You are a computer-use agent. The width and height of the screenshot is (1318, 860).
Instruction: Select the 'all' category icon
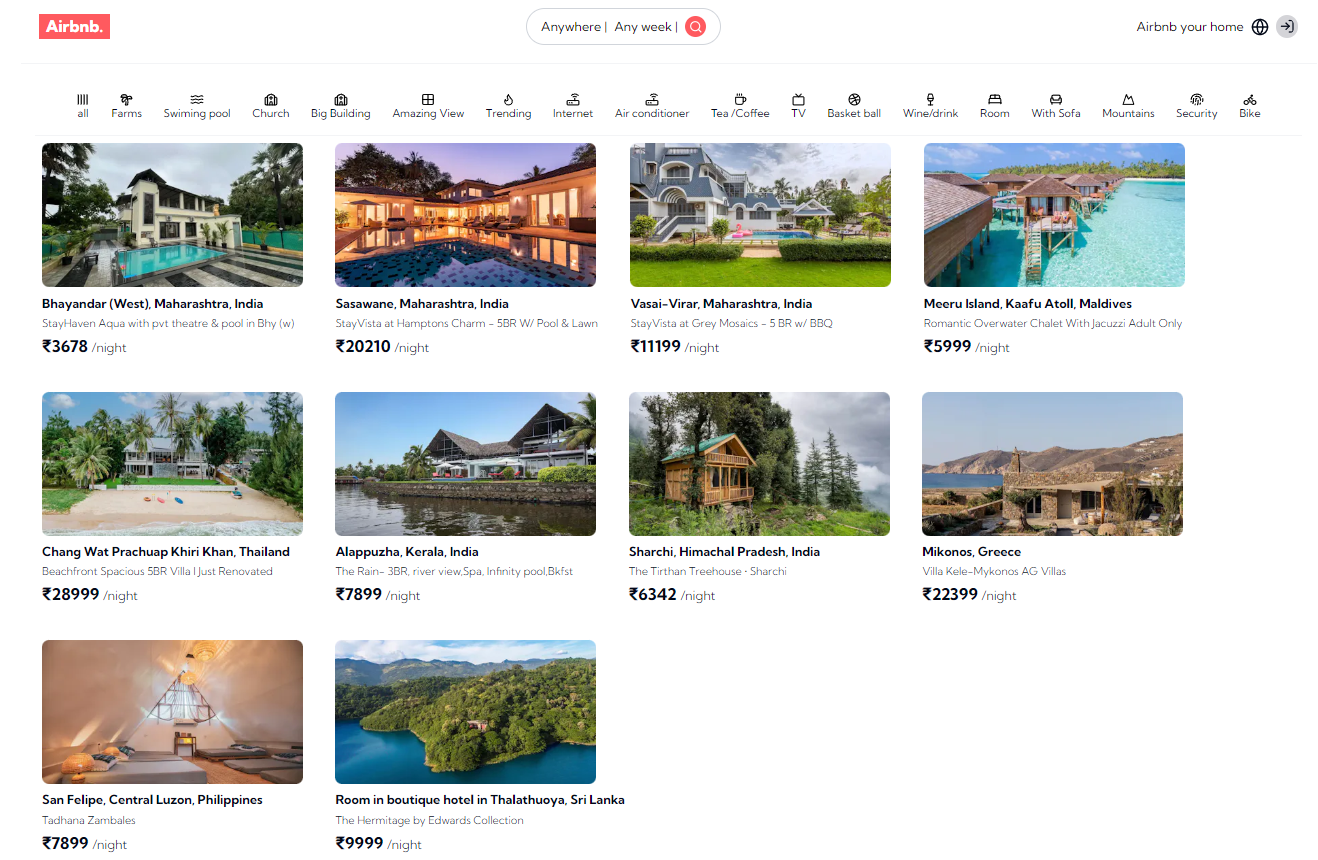click(83, 100)
